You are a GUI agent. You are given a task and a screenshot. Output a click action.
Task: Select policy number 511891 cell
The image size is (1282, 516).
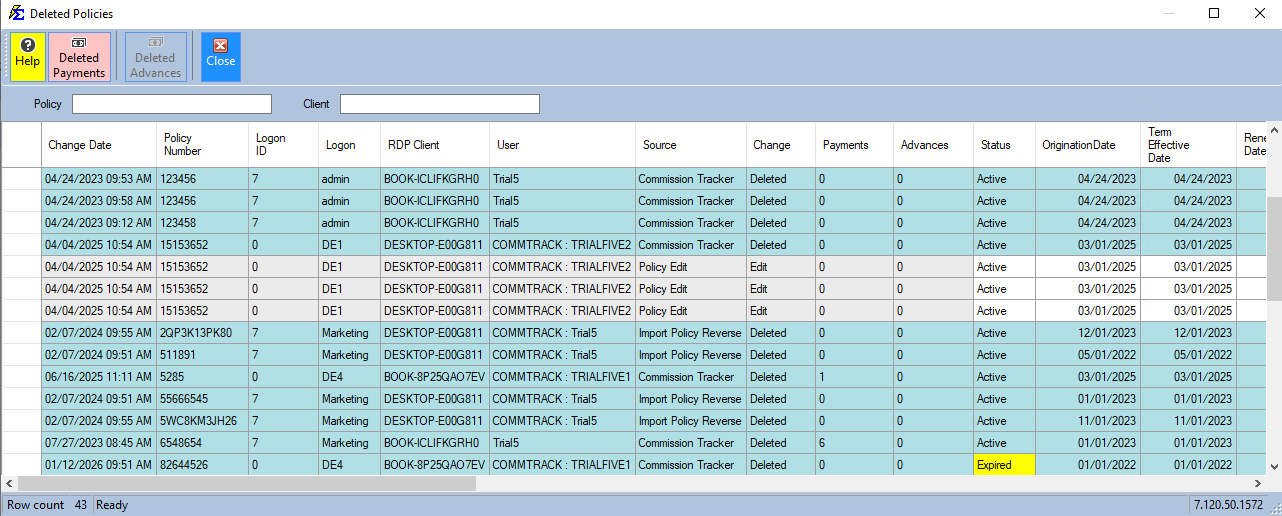click(203, 355)
